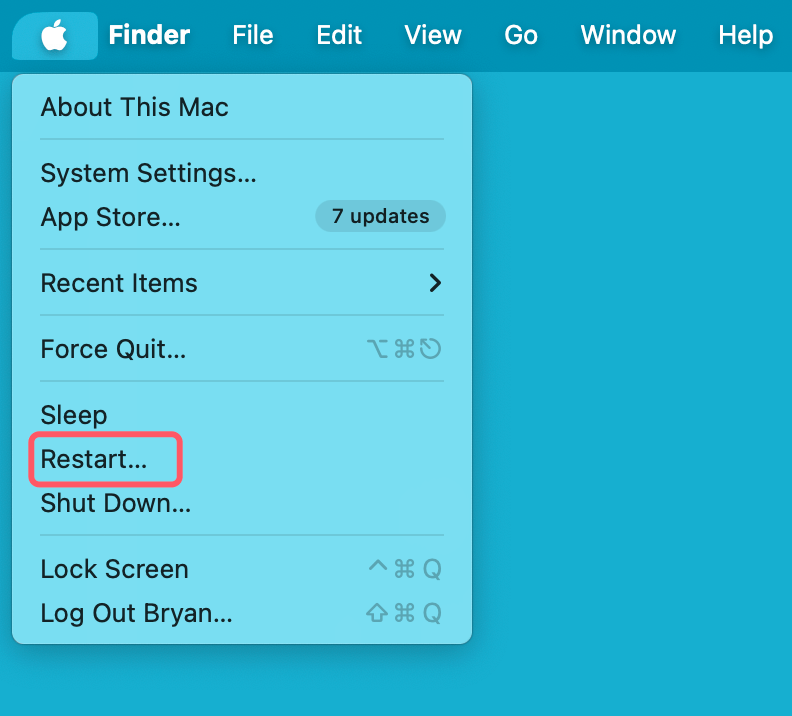Select About This Mac

pyautogui.click(x=134, y=107)
